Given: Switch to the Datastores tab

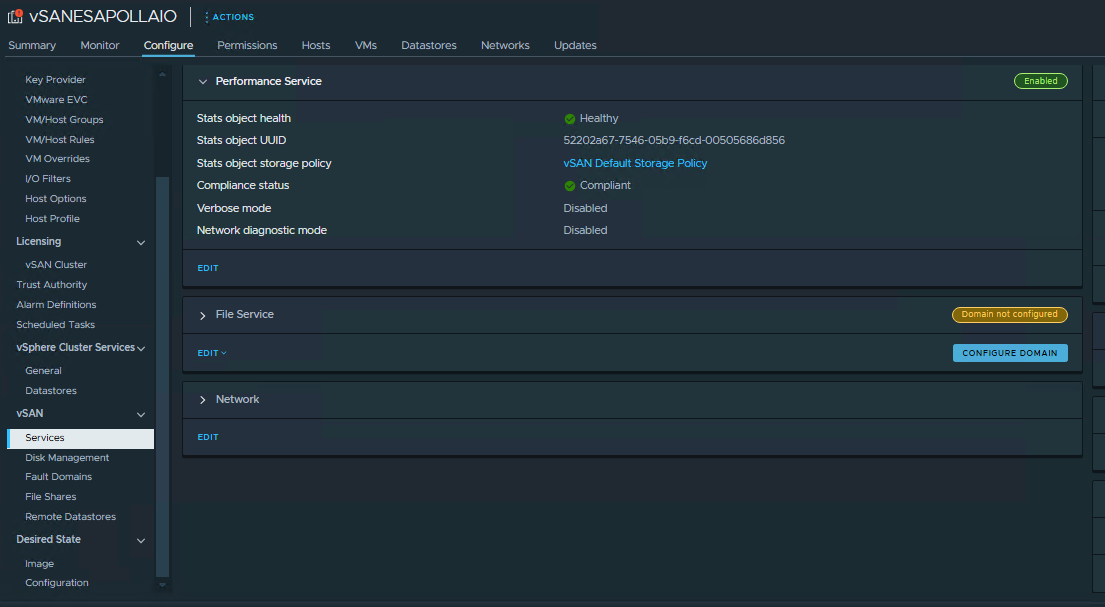Looking at the screenshot, I should [x=428, y=45].
